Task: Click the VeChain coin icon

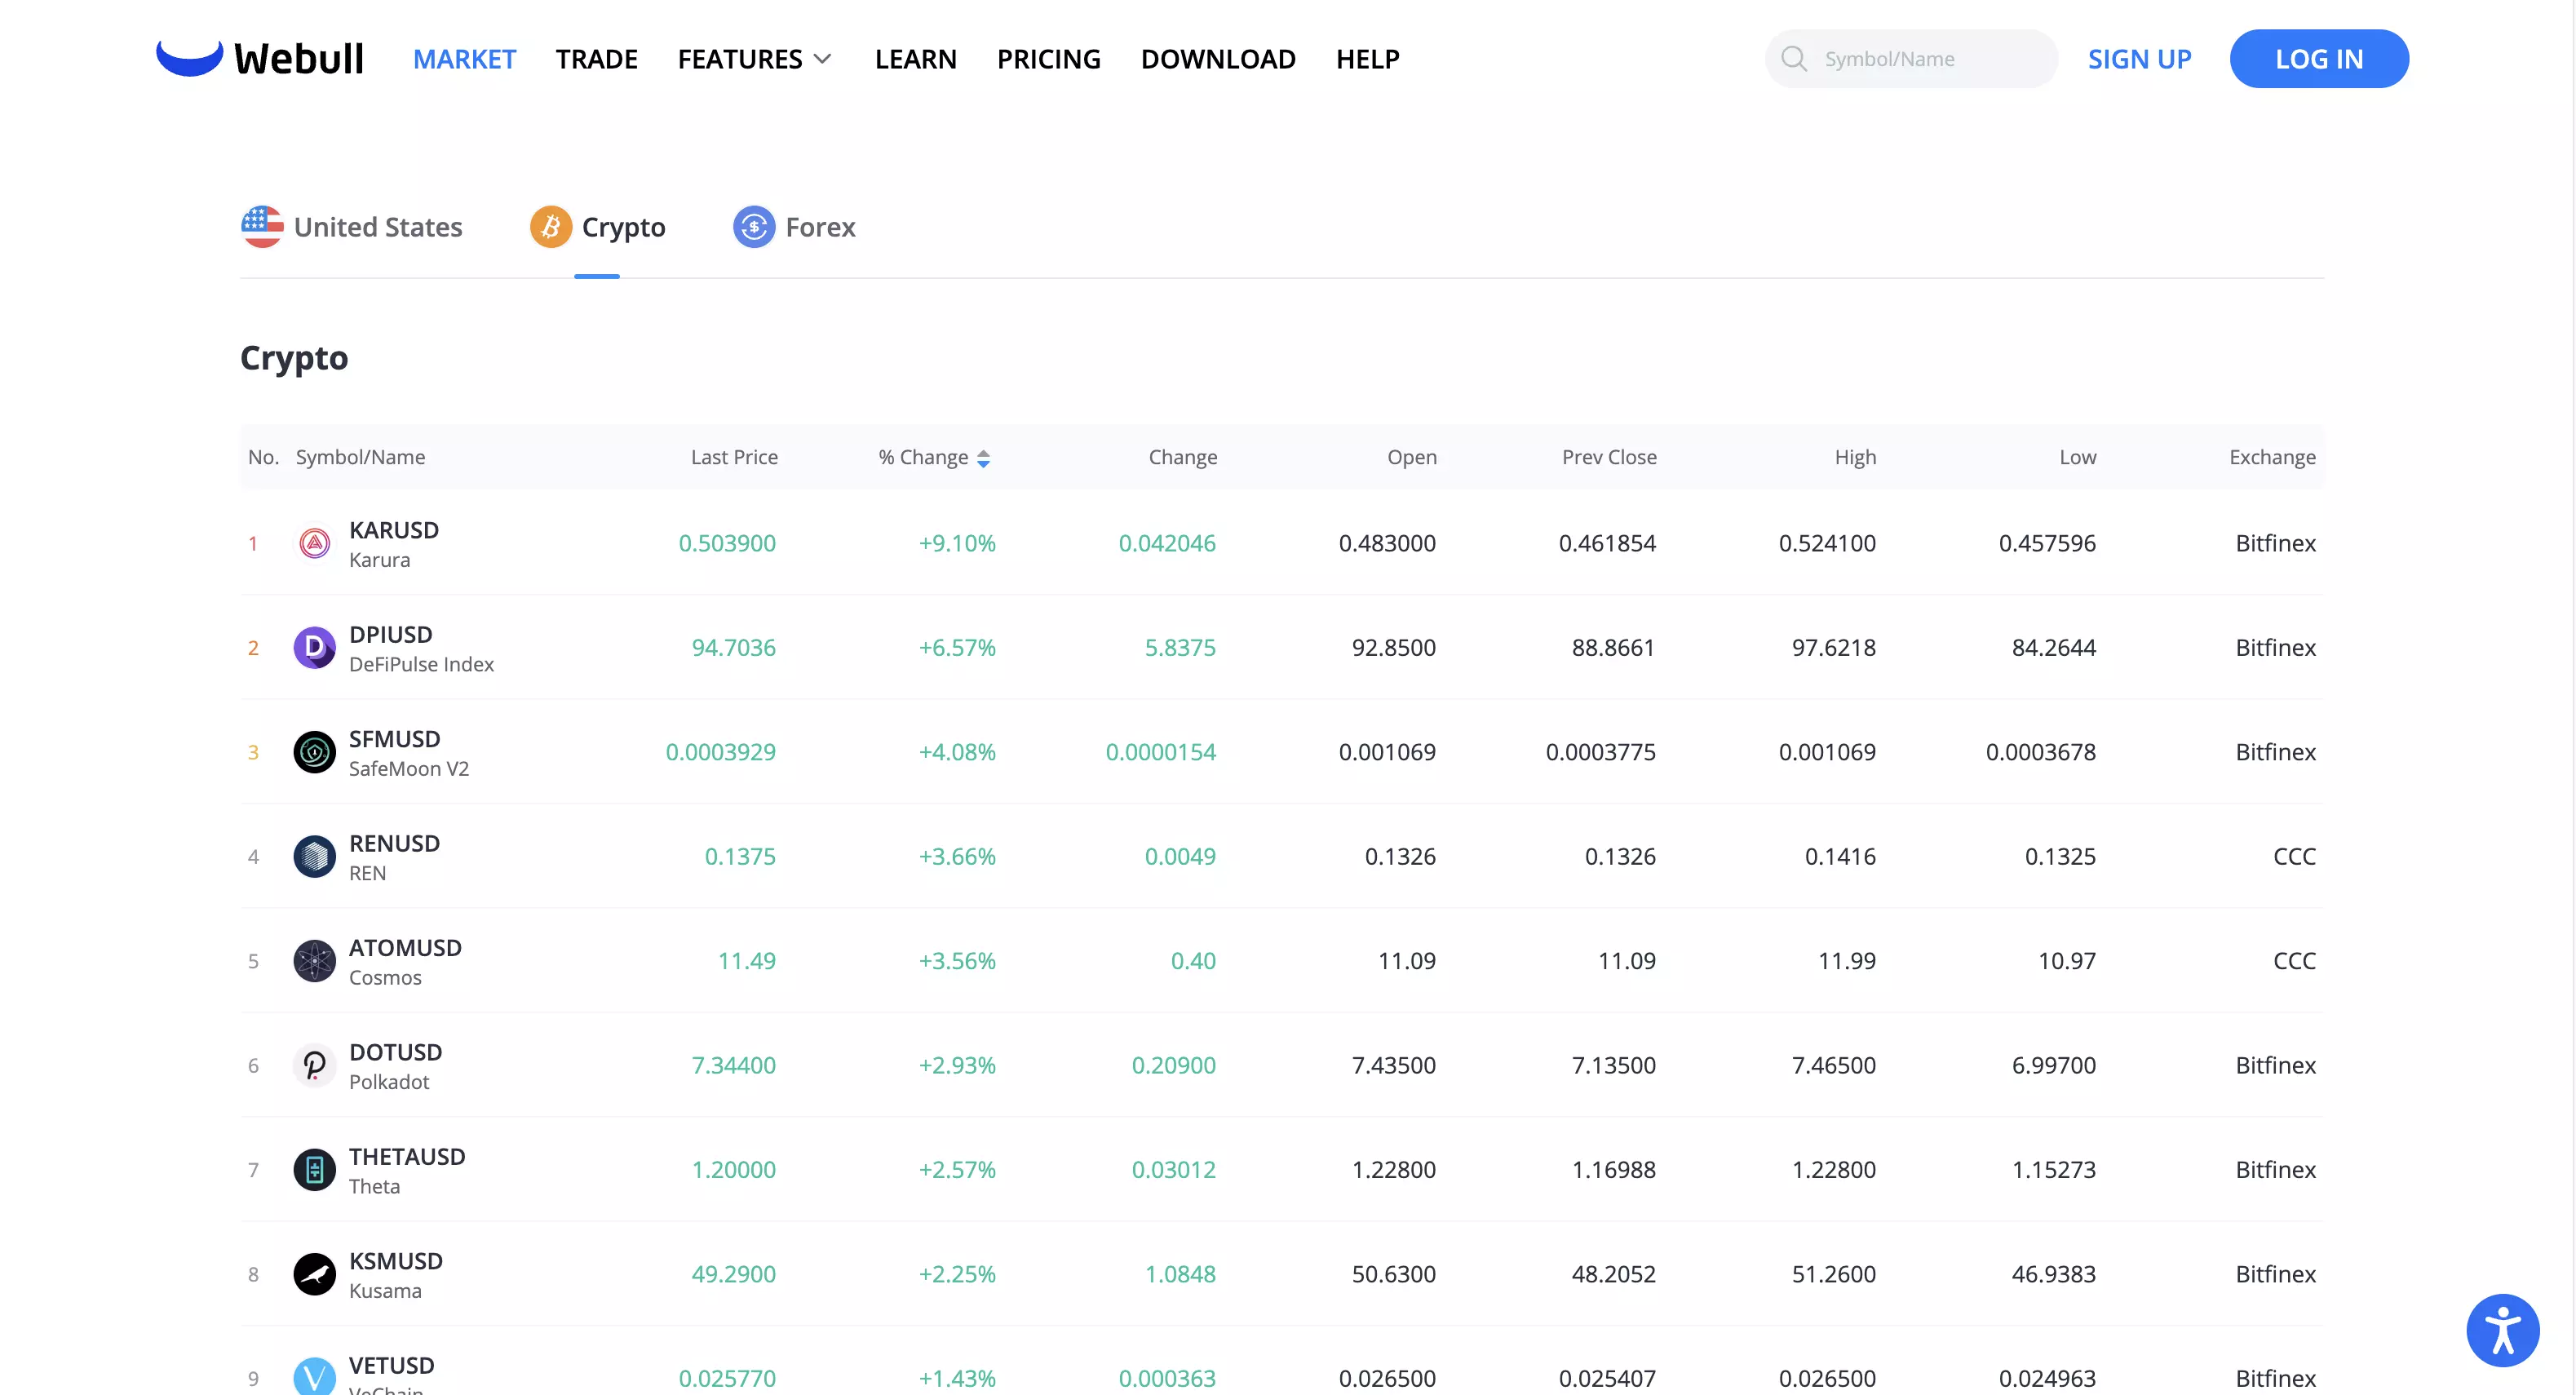Action: click(314, 1376)
